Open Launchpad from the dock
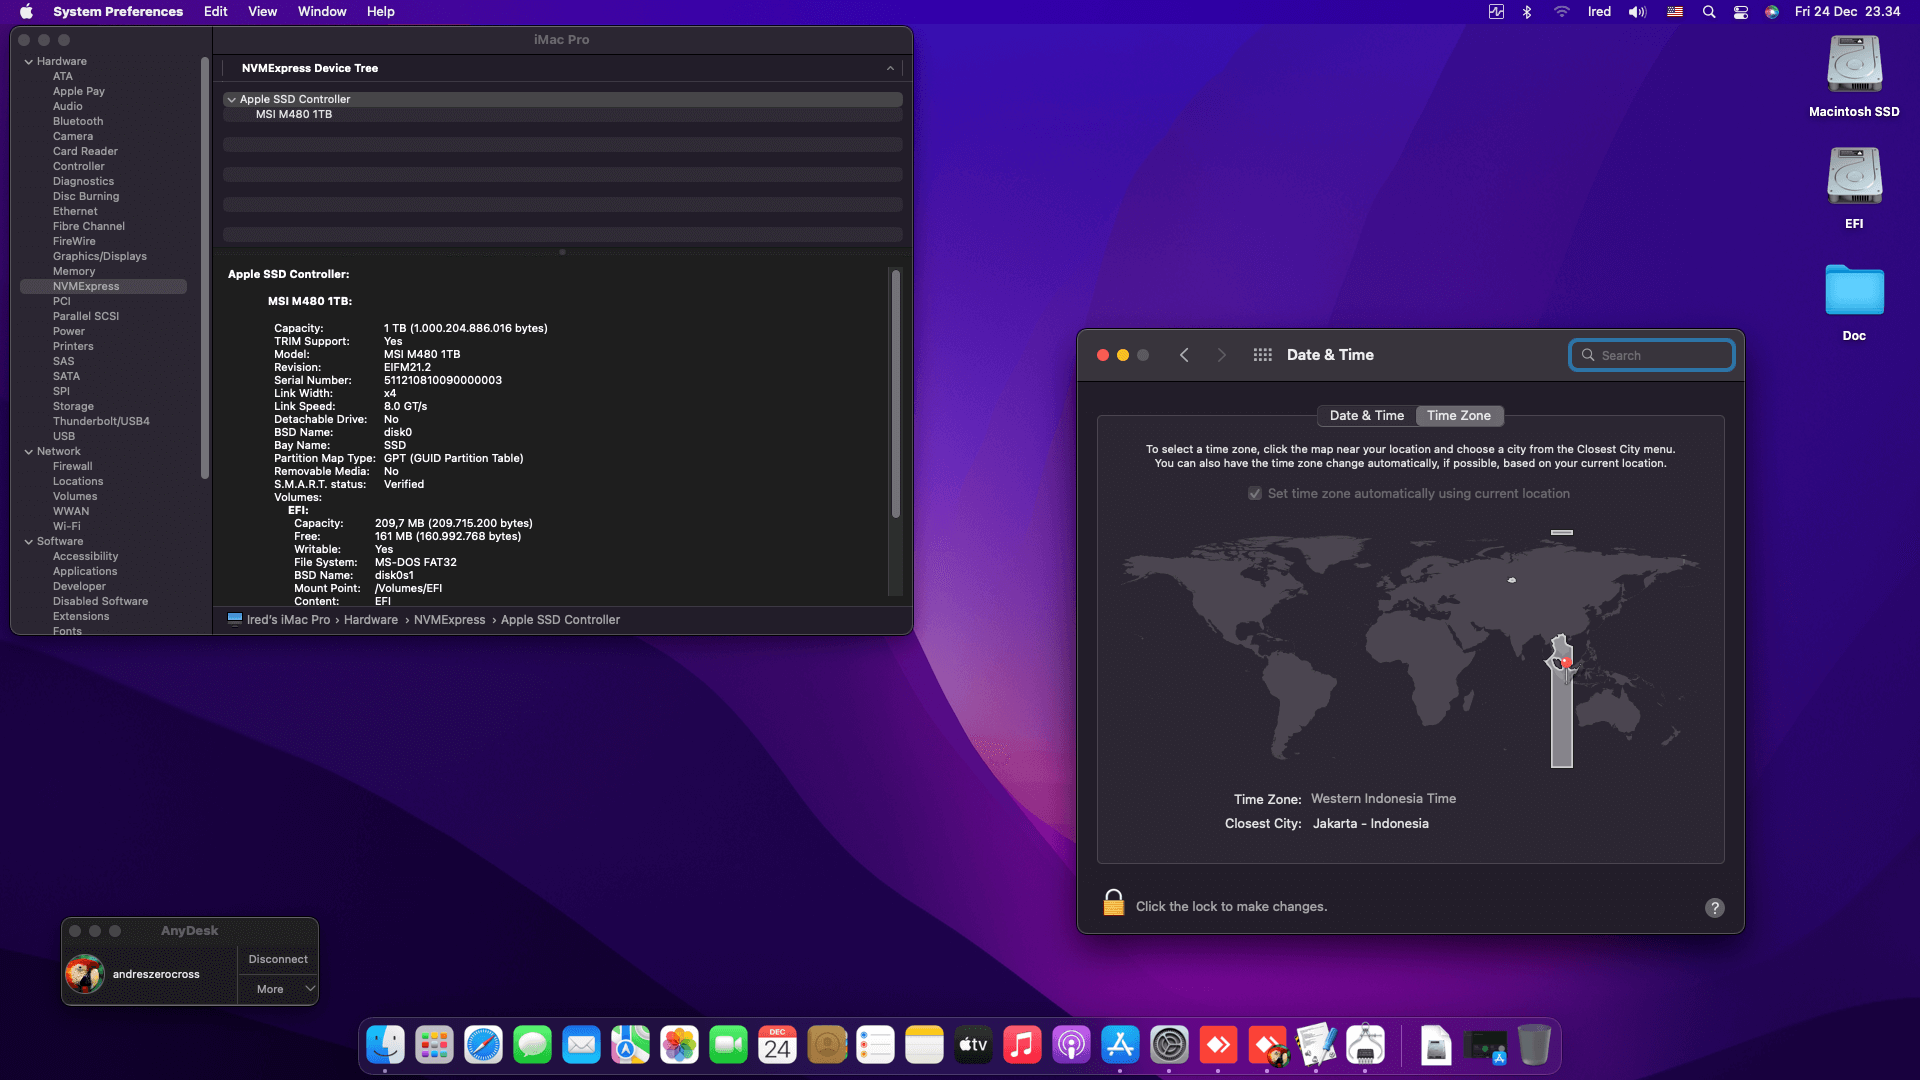This screenshot has width=1920, height=1080. tap(434, 1045)
